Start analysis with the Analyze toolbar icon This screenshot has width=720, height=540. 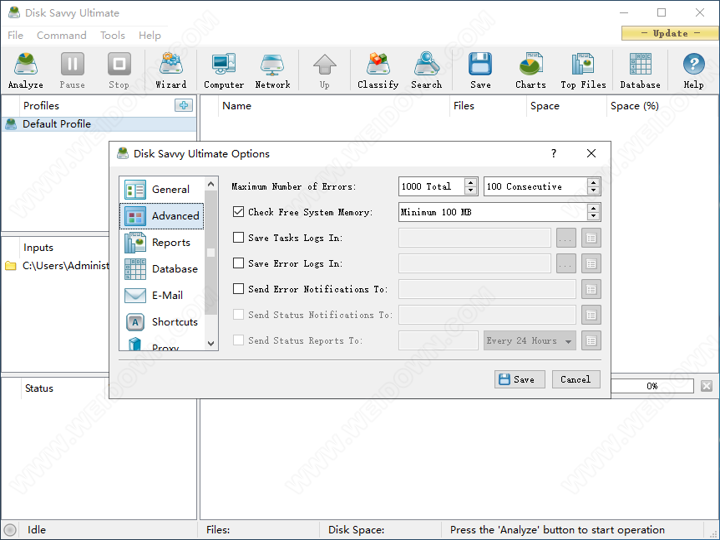tap(26, 70)
